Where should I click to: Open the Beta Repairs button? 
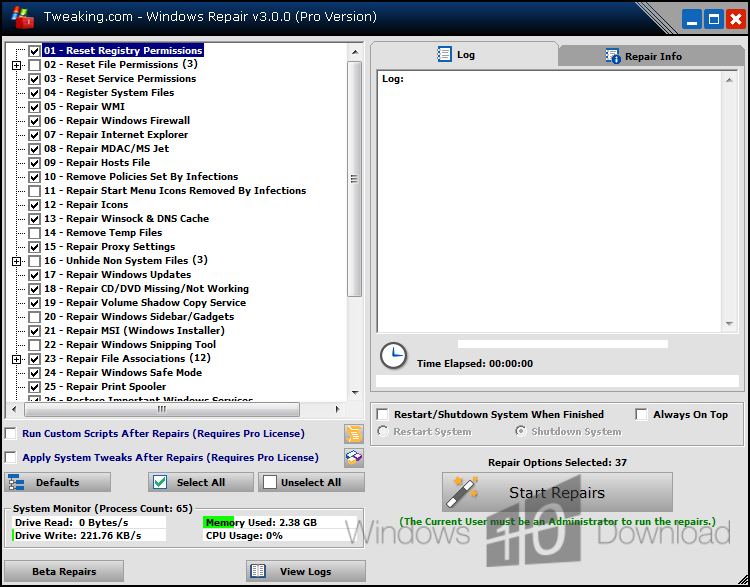click(x=64, y=571)
